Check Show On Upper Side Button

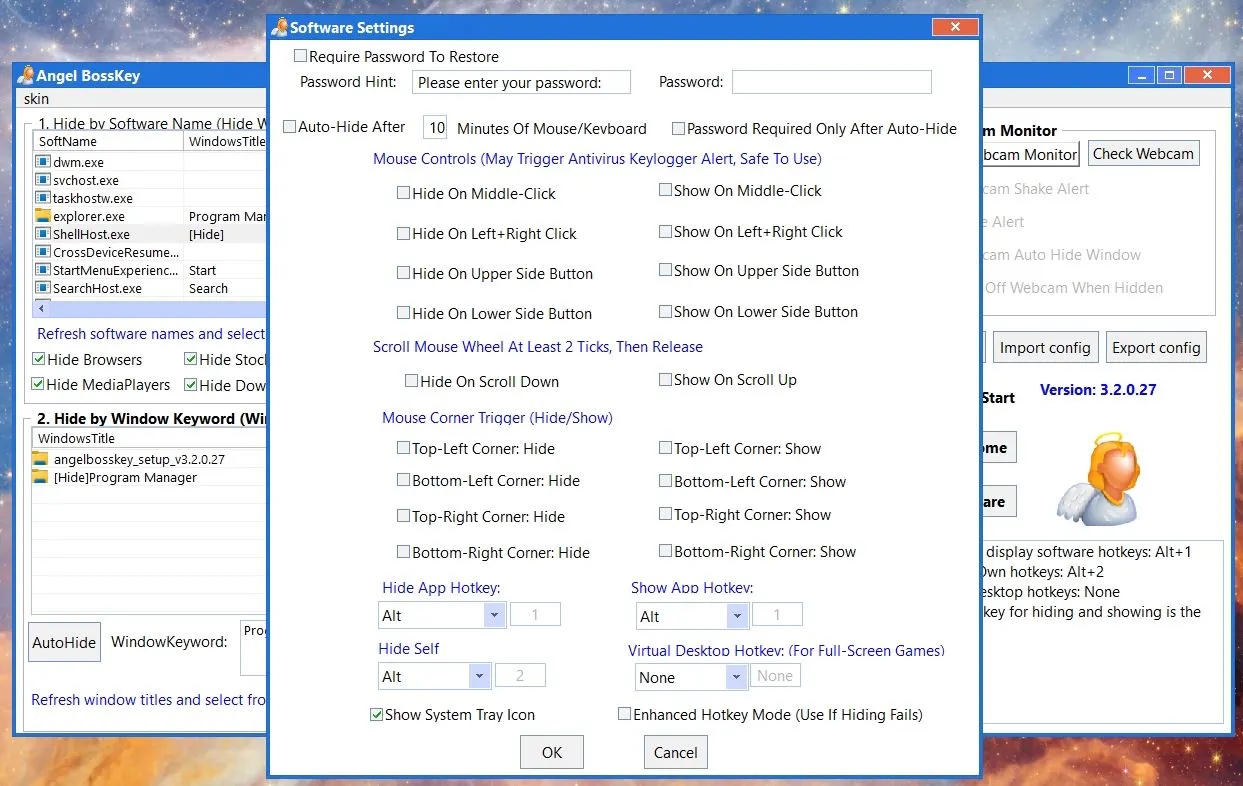point(665,270)
